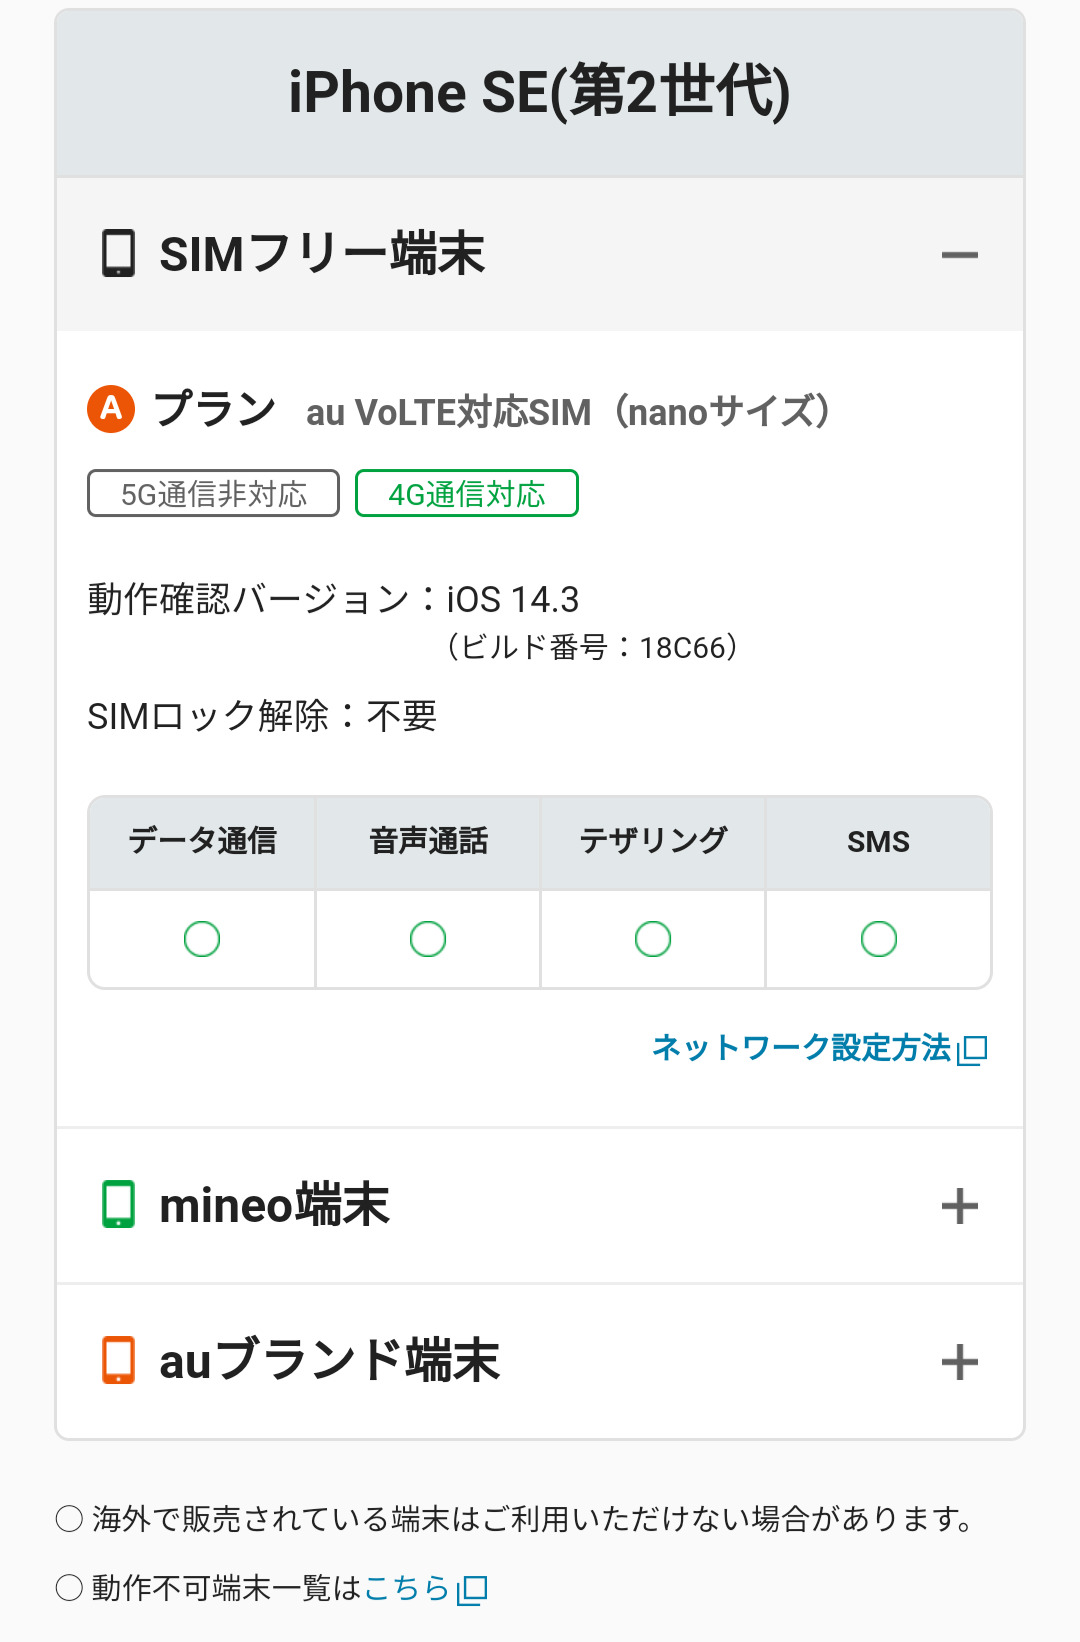1080x1642 pixels.
Task: Open the こちら link for unsupported devices
Action: click(407, 1587)
